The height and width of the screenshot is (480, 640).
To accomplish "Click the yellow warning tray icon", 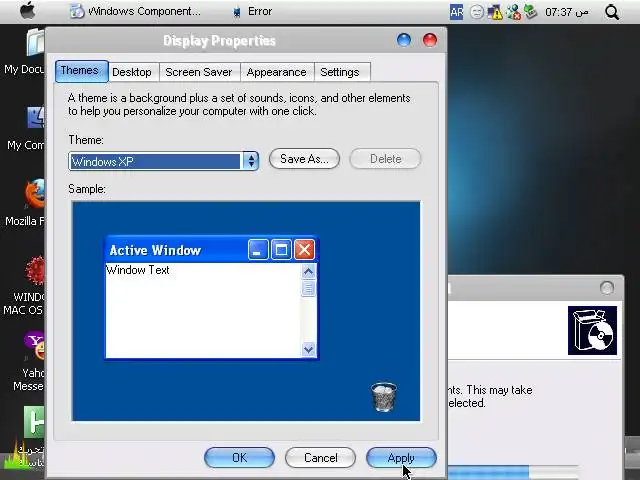I will tap(495, 12).
